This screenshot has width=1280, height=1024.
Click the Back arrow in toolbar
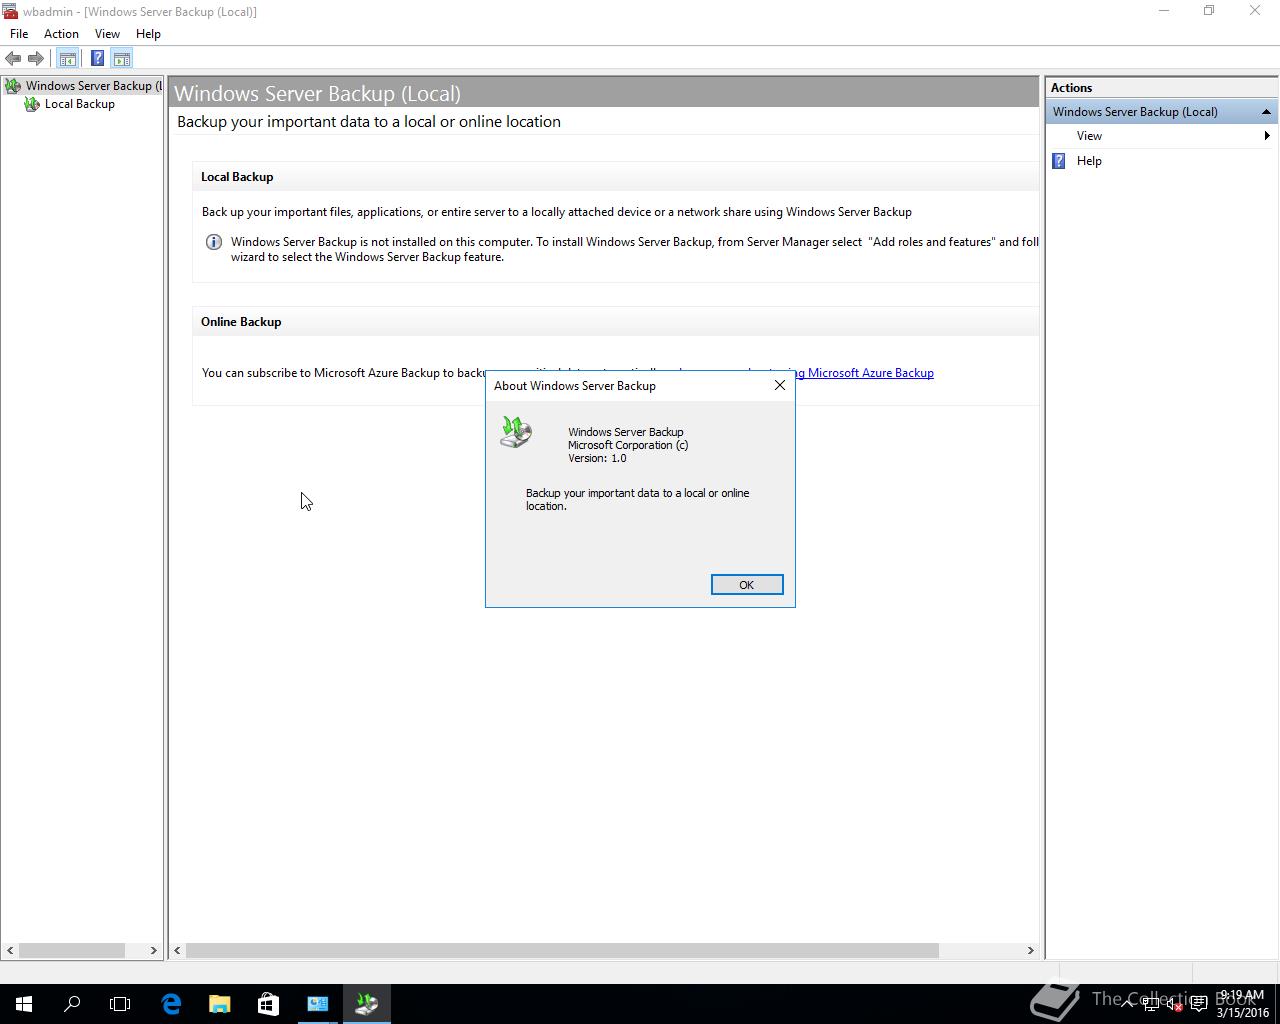point(13,59)
